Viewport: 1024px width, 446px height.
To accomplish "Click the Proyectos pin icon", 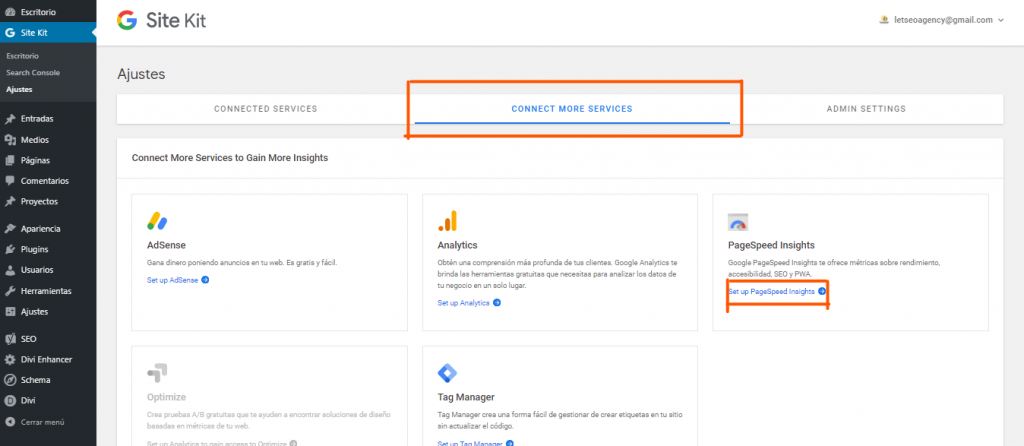I will point(10,201).
